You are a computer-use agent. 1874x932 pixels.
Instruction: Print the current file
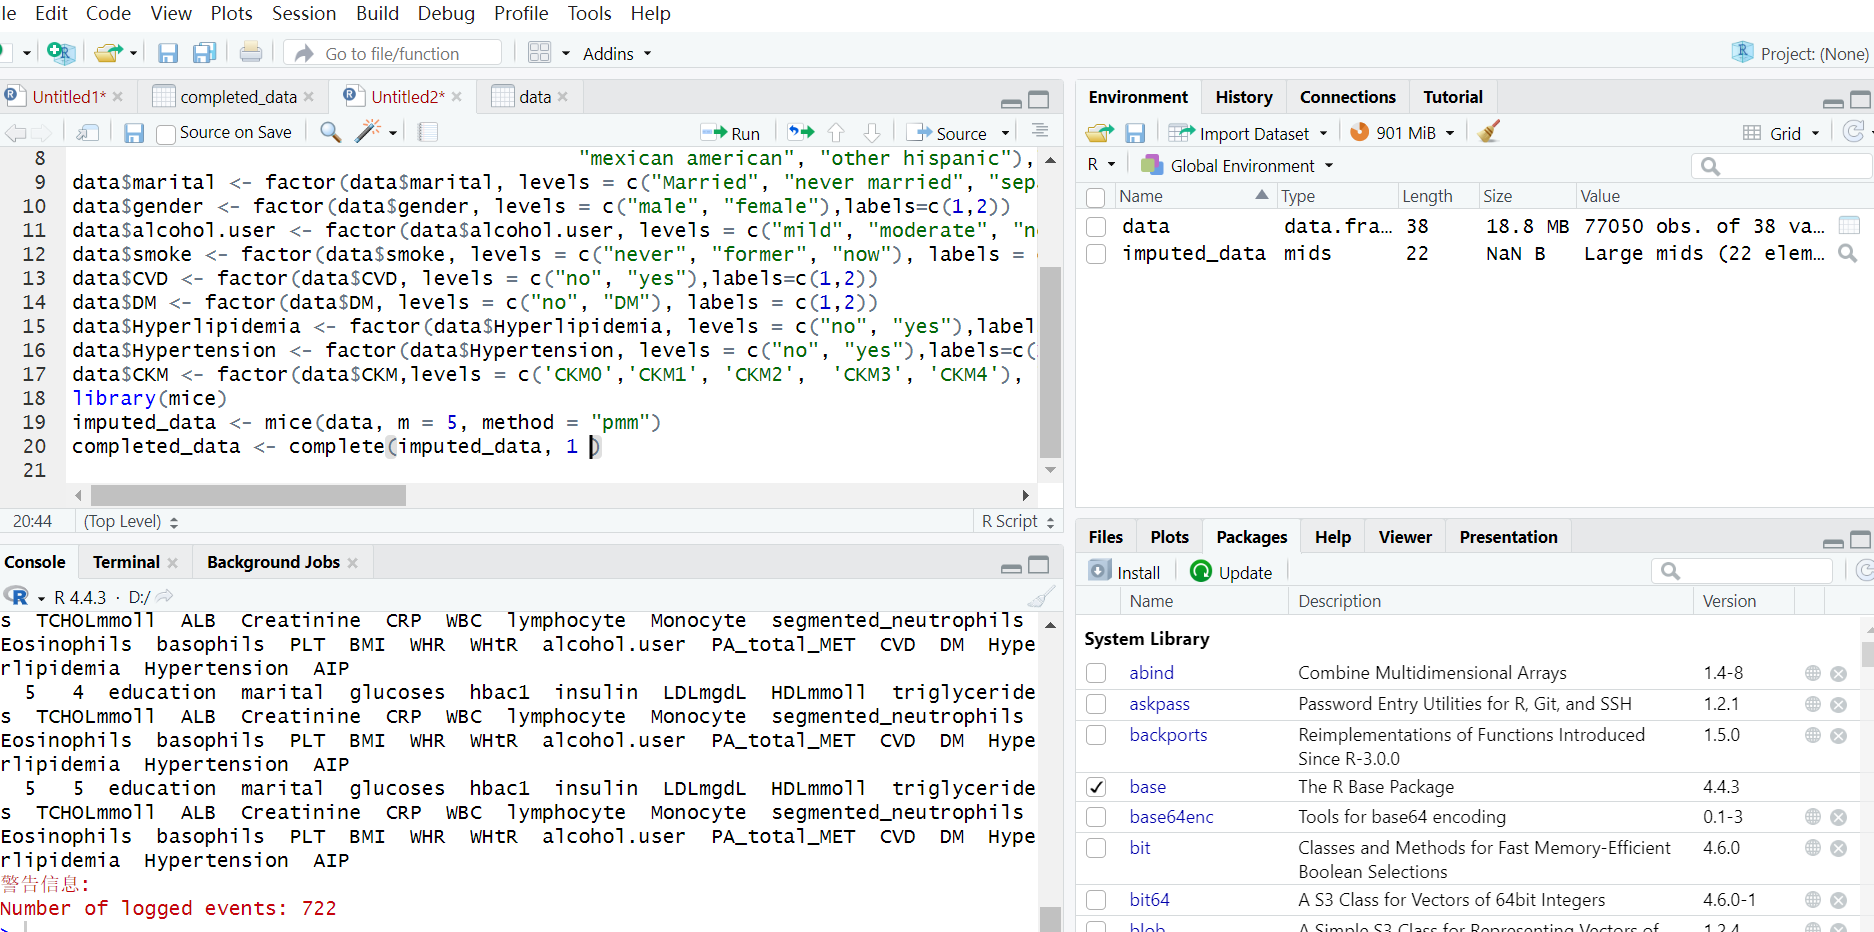tap(251, 52)
